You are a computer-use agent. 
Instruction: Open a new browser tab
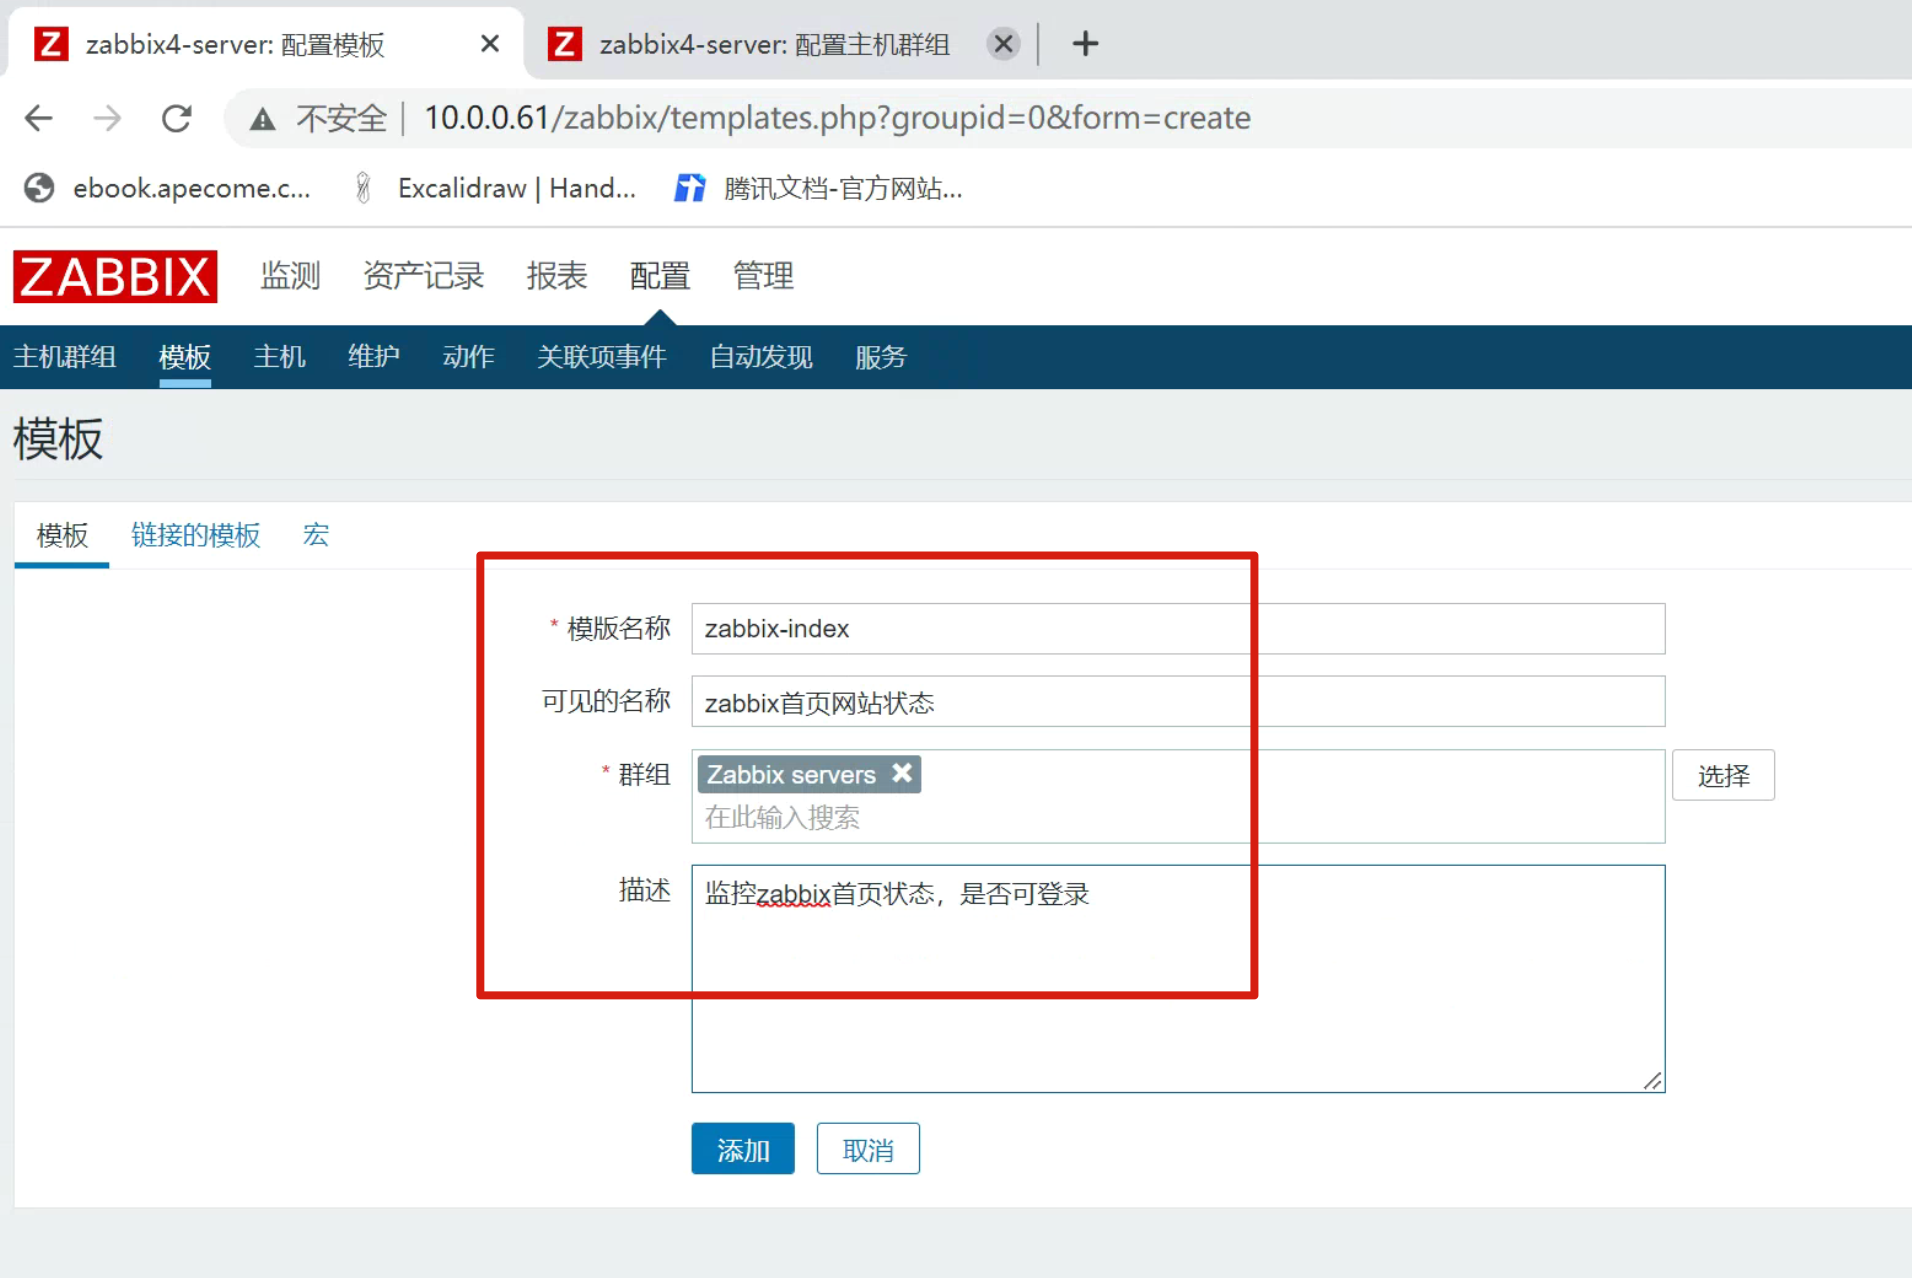pyautogui.click(x=1085, y=44)
